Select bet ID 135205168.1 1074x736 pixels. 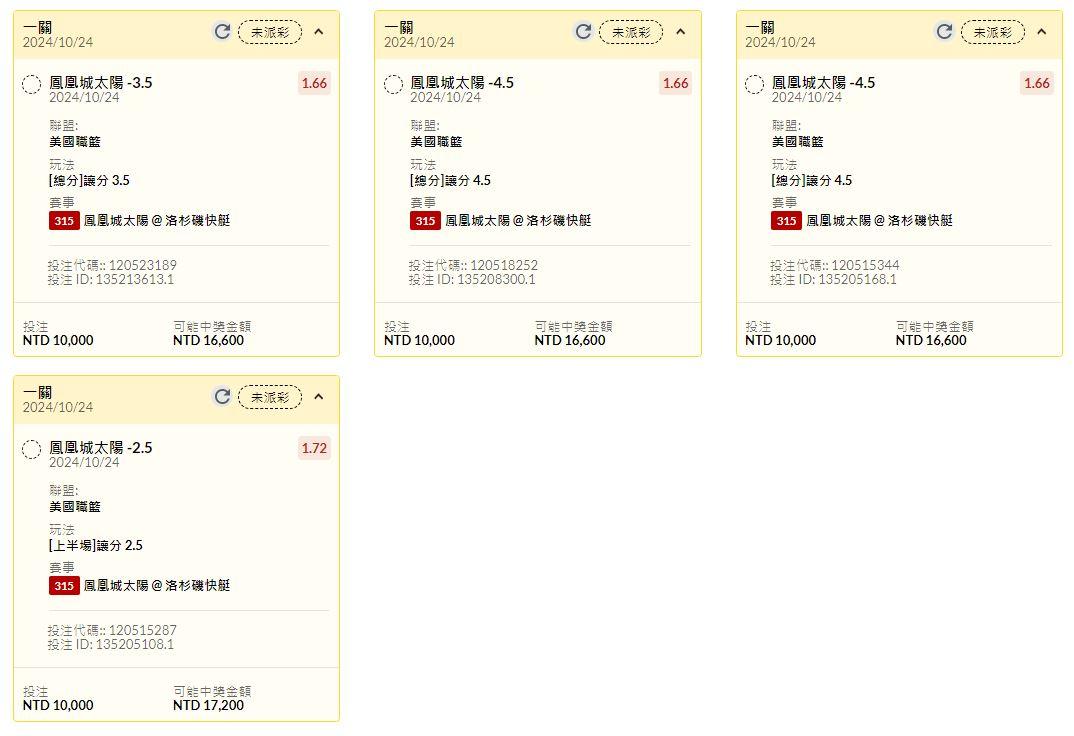click(857, 279)
